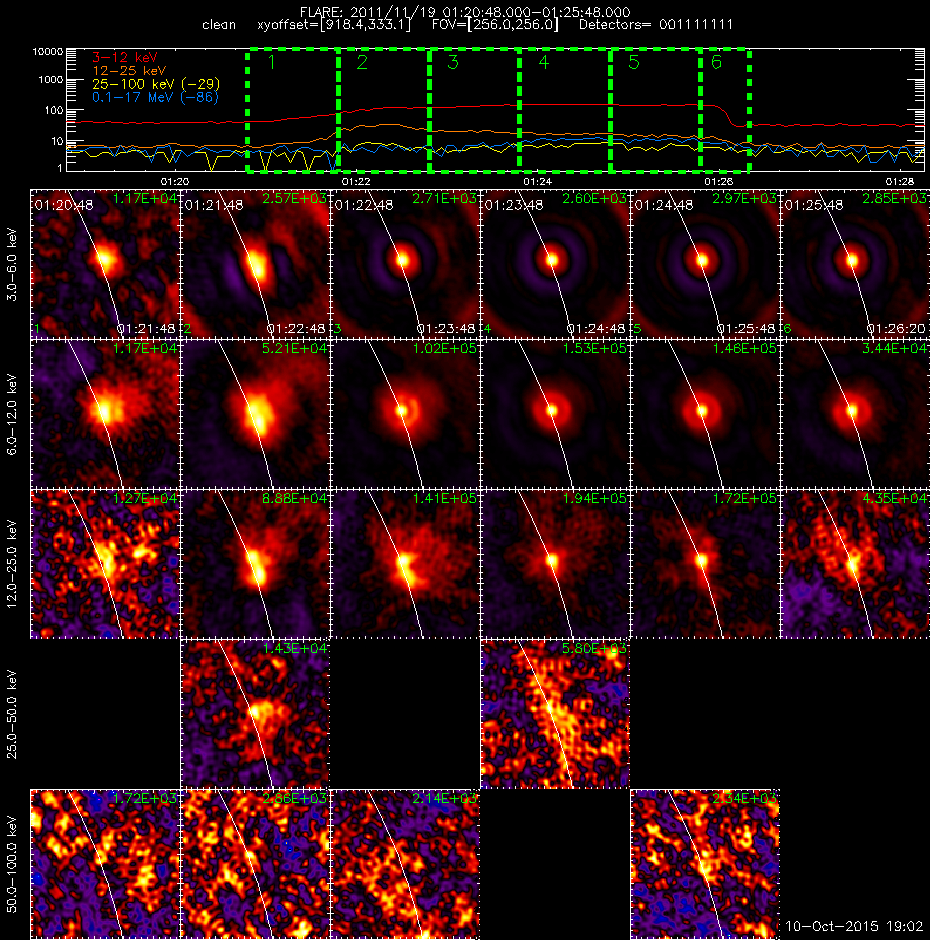Click the orange 12-25 keV legend entry

129,71
